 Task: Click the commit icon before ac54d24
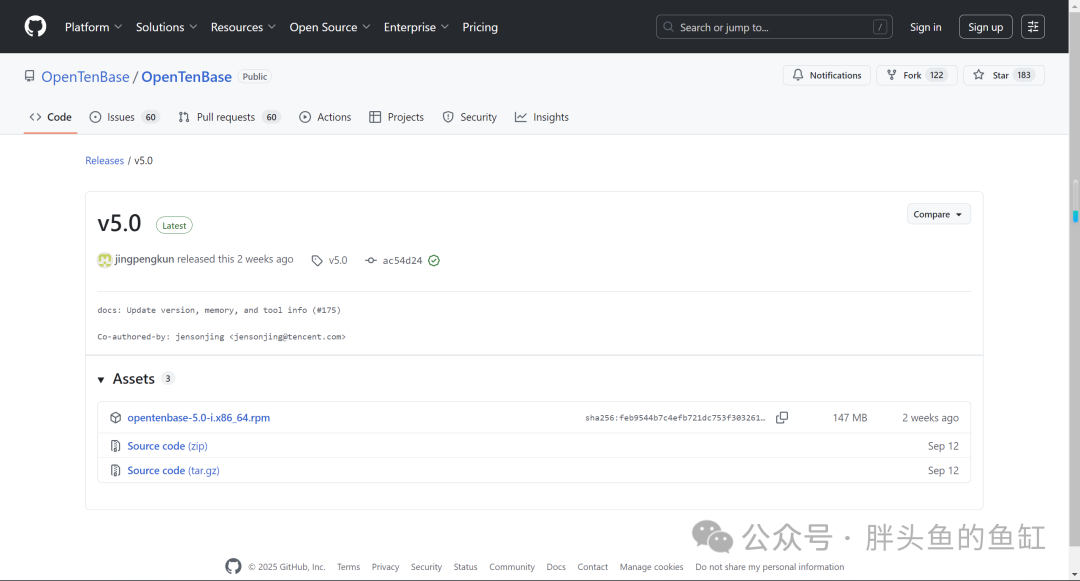pos(371,260)
